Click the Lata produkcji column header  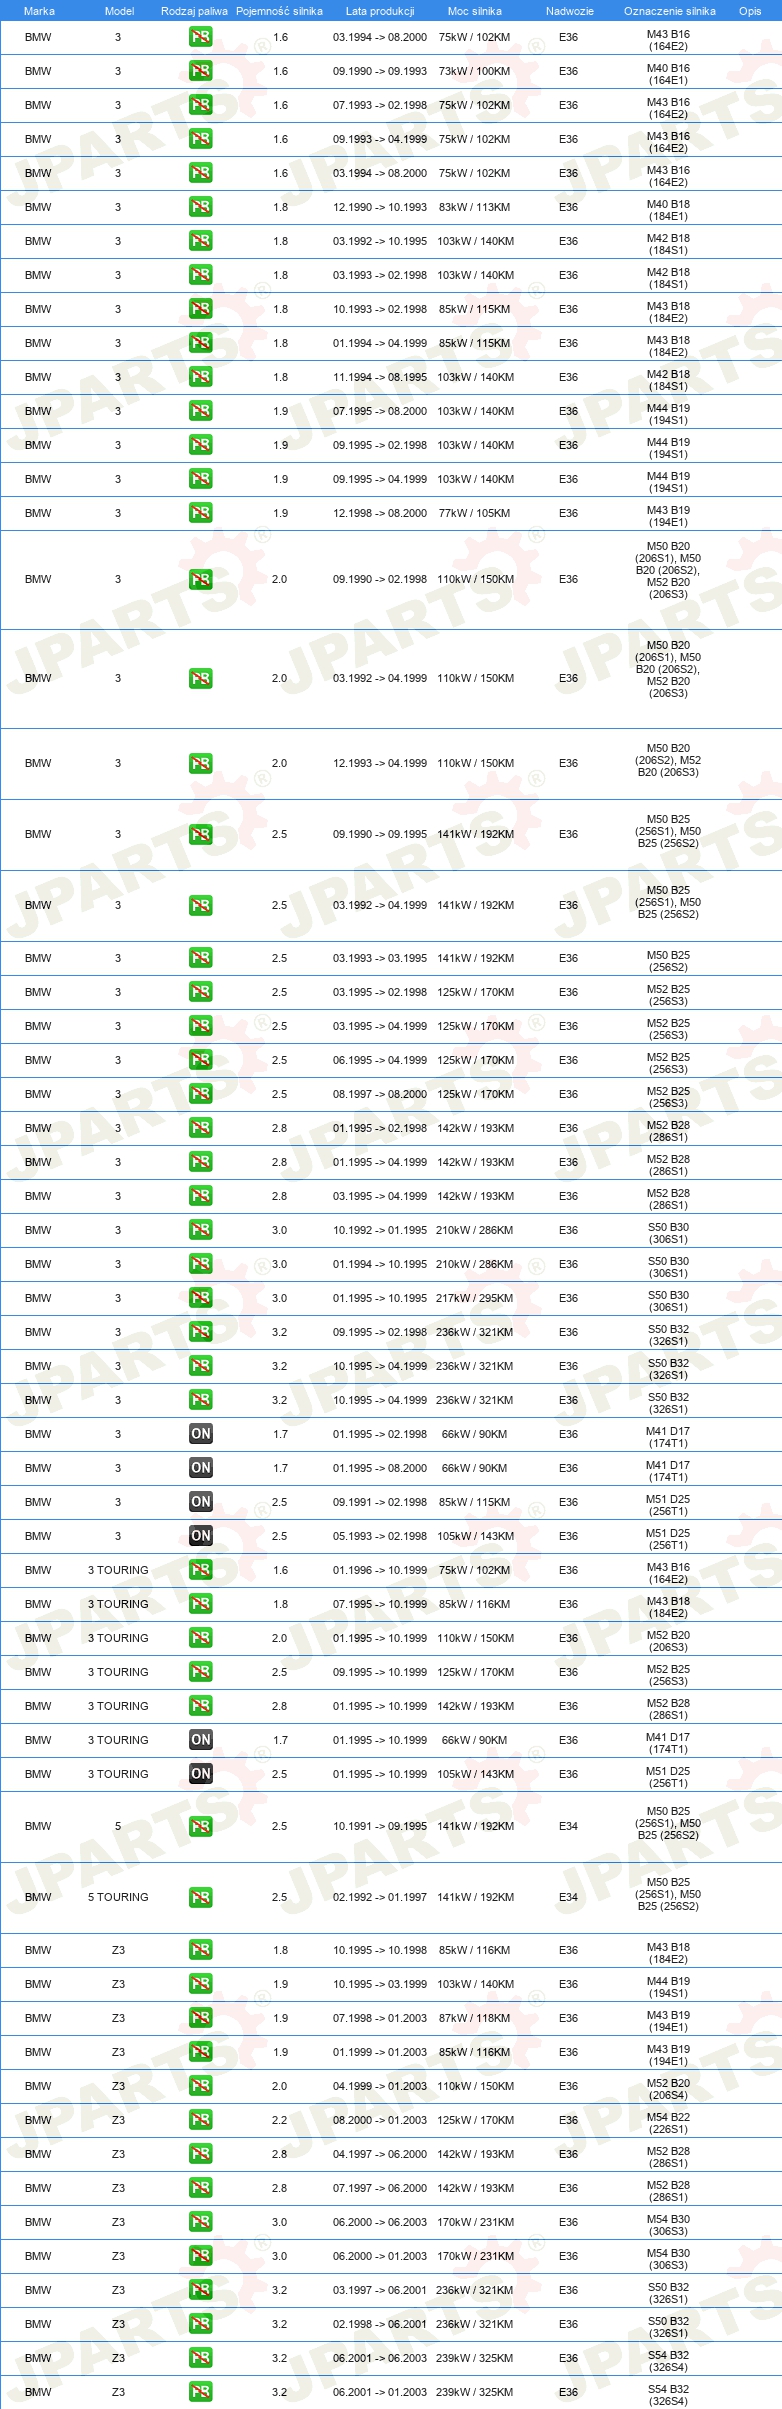click(x=380, y=11)
